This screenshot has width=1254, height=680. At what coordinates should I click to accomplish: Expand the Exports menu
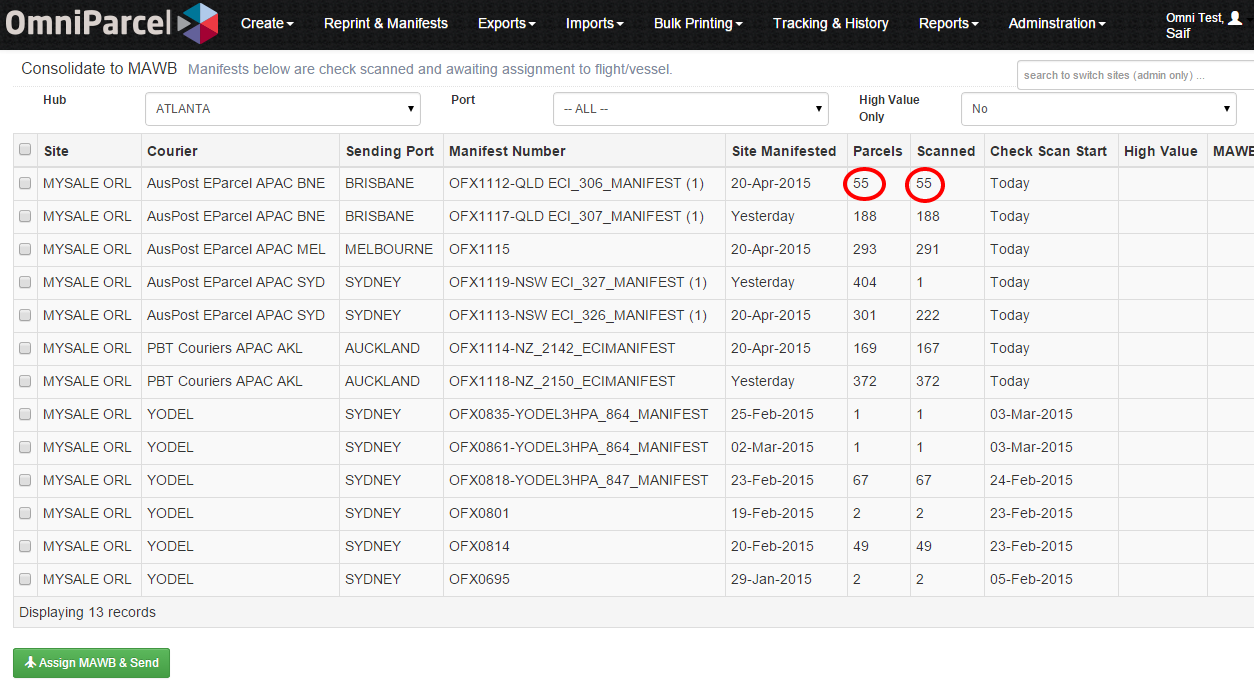(x=506, y=23)
